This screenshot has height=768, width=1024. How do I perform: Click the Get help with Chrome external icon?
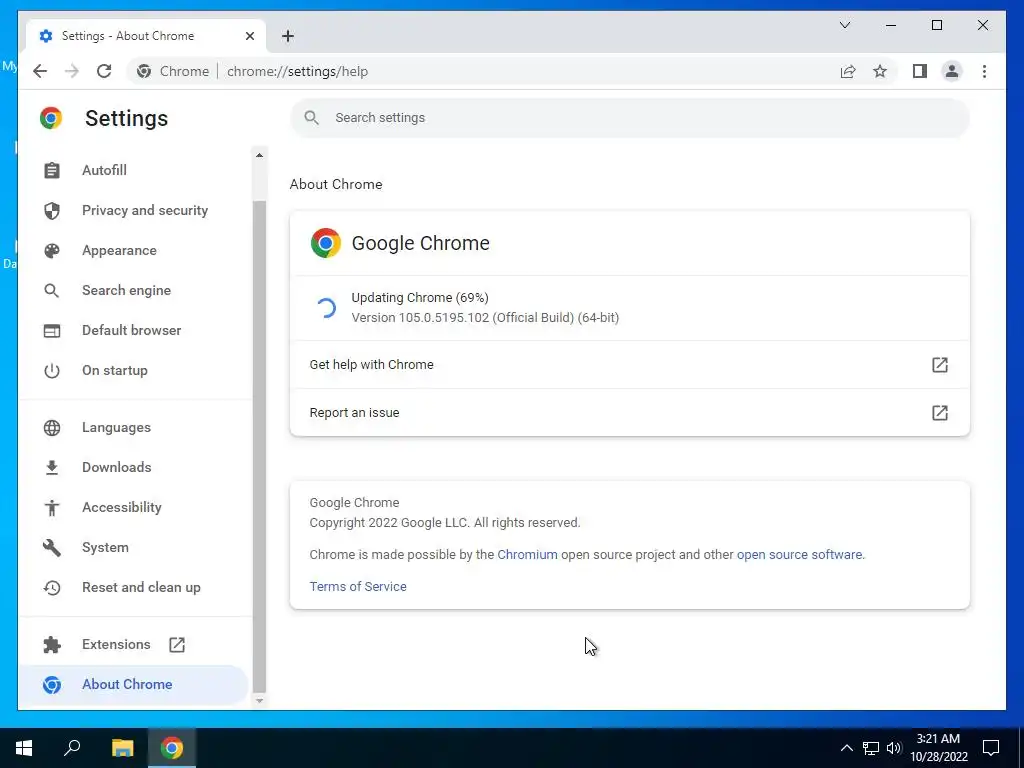940,364
